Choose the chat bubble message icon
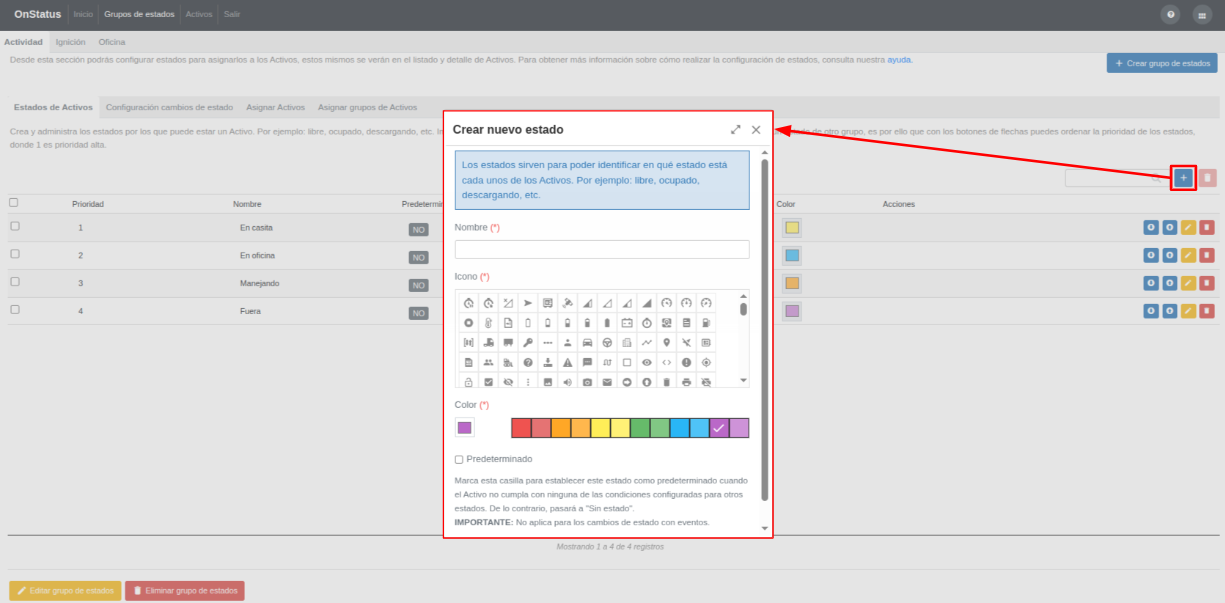 [x=587, y=363]
